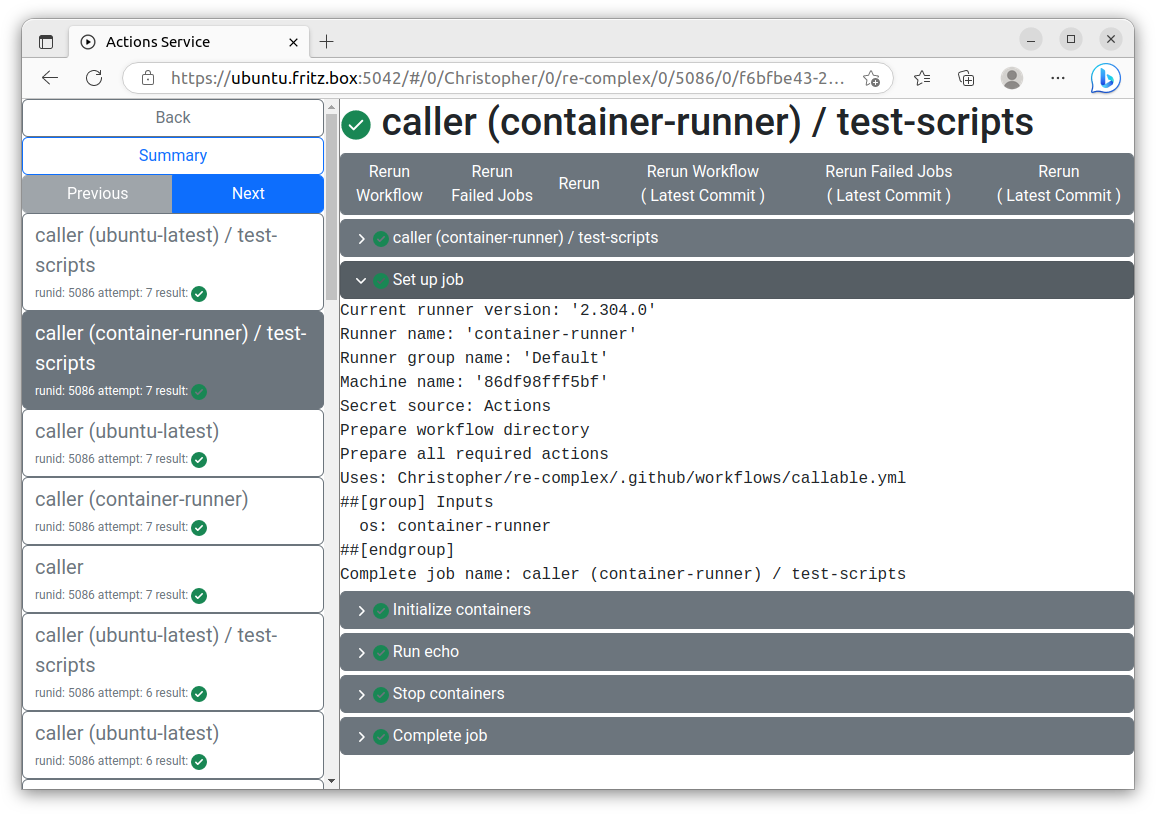Click log line "Current runner version: '2.304.0'"
Screen dimensions: 1156x814
click(498, 310)
